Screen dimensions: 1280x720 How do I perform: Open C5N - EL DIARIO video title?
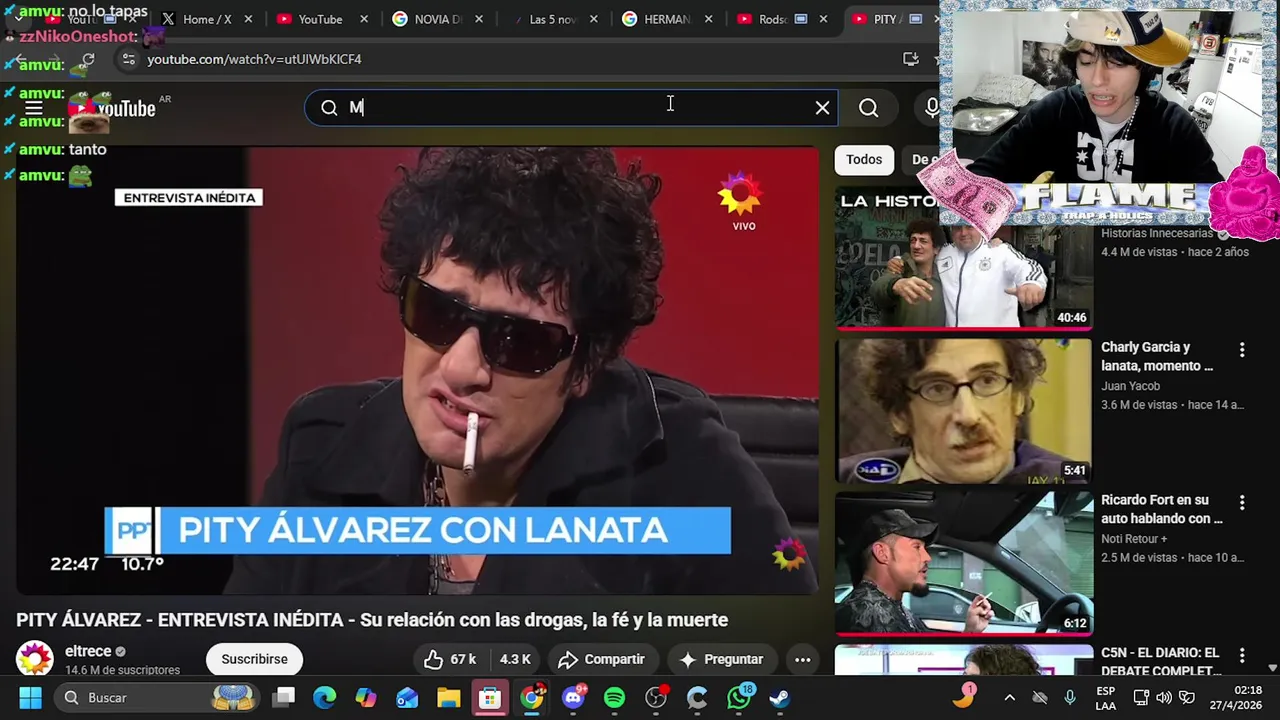point(1161,661)
